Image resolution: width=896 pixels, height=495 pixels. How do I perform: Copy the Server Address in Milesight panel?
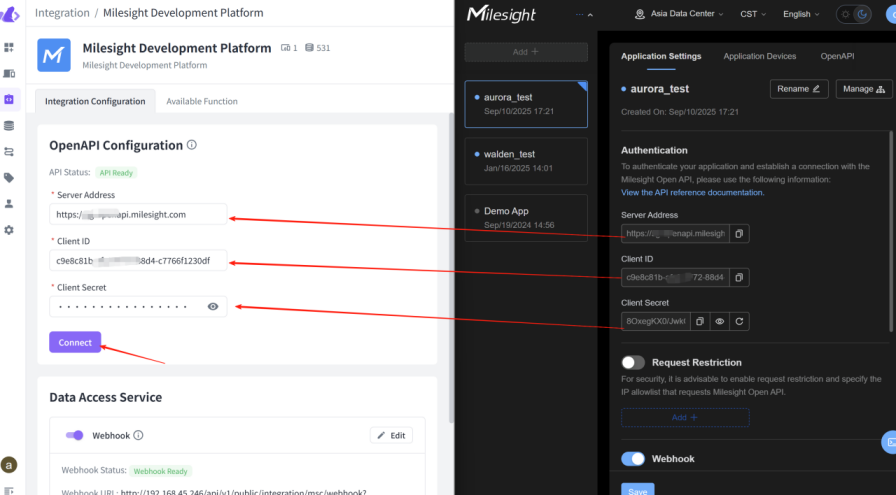[x=739, y=234]
